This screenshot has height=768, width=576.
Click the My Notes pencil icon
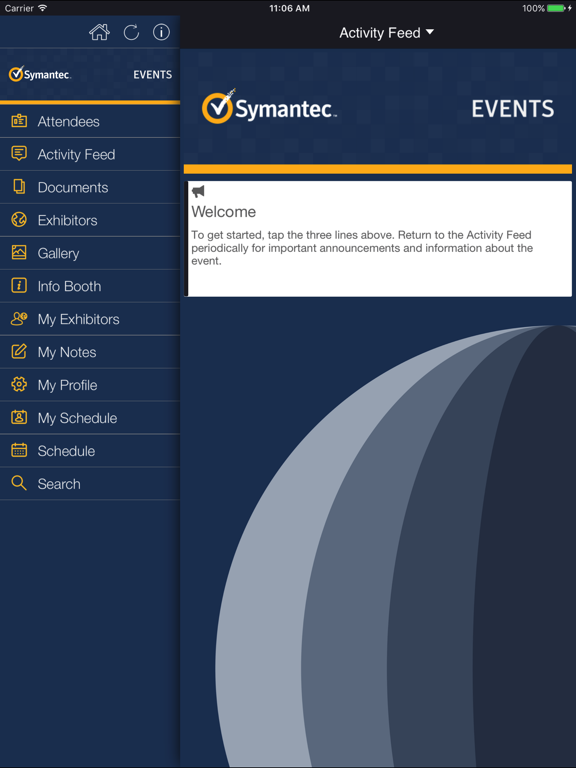19,352
